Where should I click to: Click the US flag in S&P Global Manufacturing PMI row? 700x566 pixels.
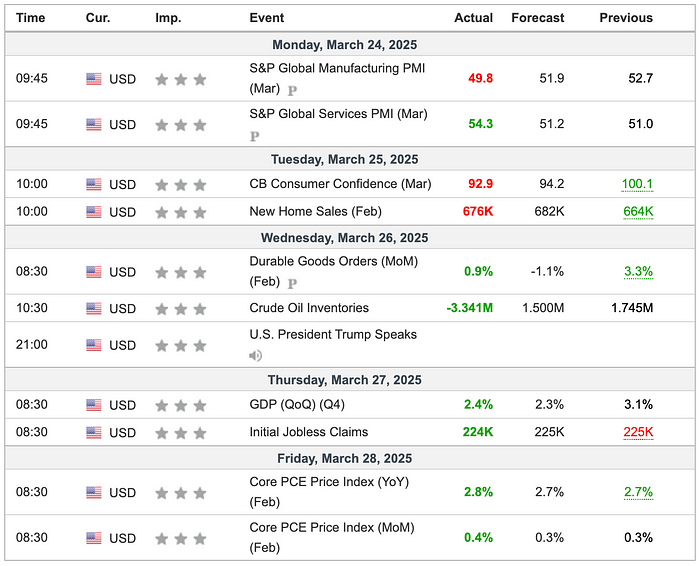pos(94,79)
